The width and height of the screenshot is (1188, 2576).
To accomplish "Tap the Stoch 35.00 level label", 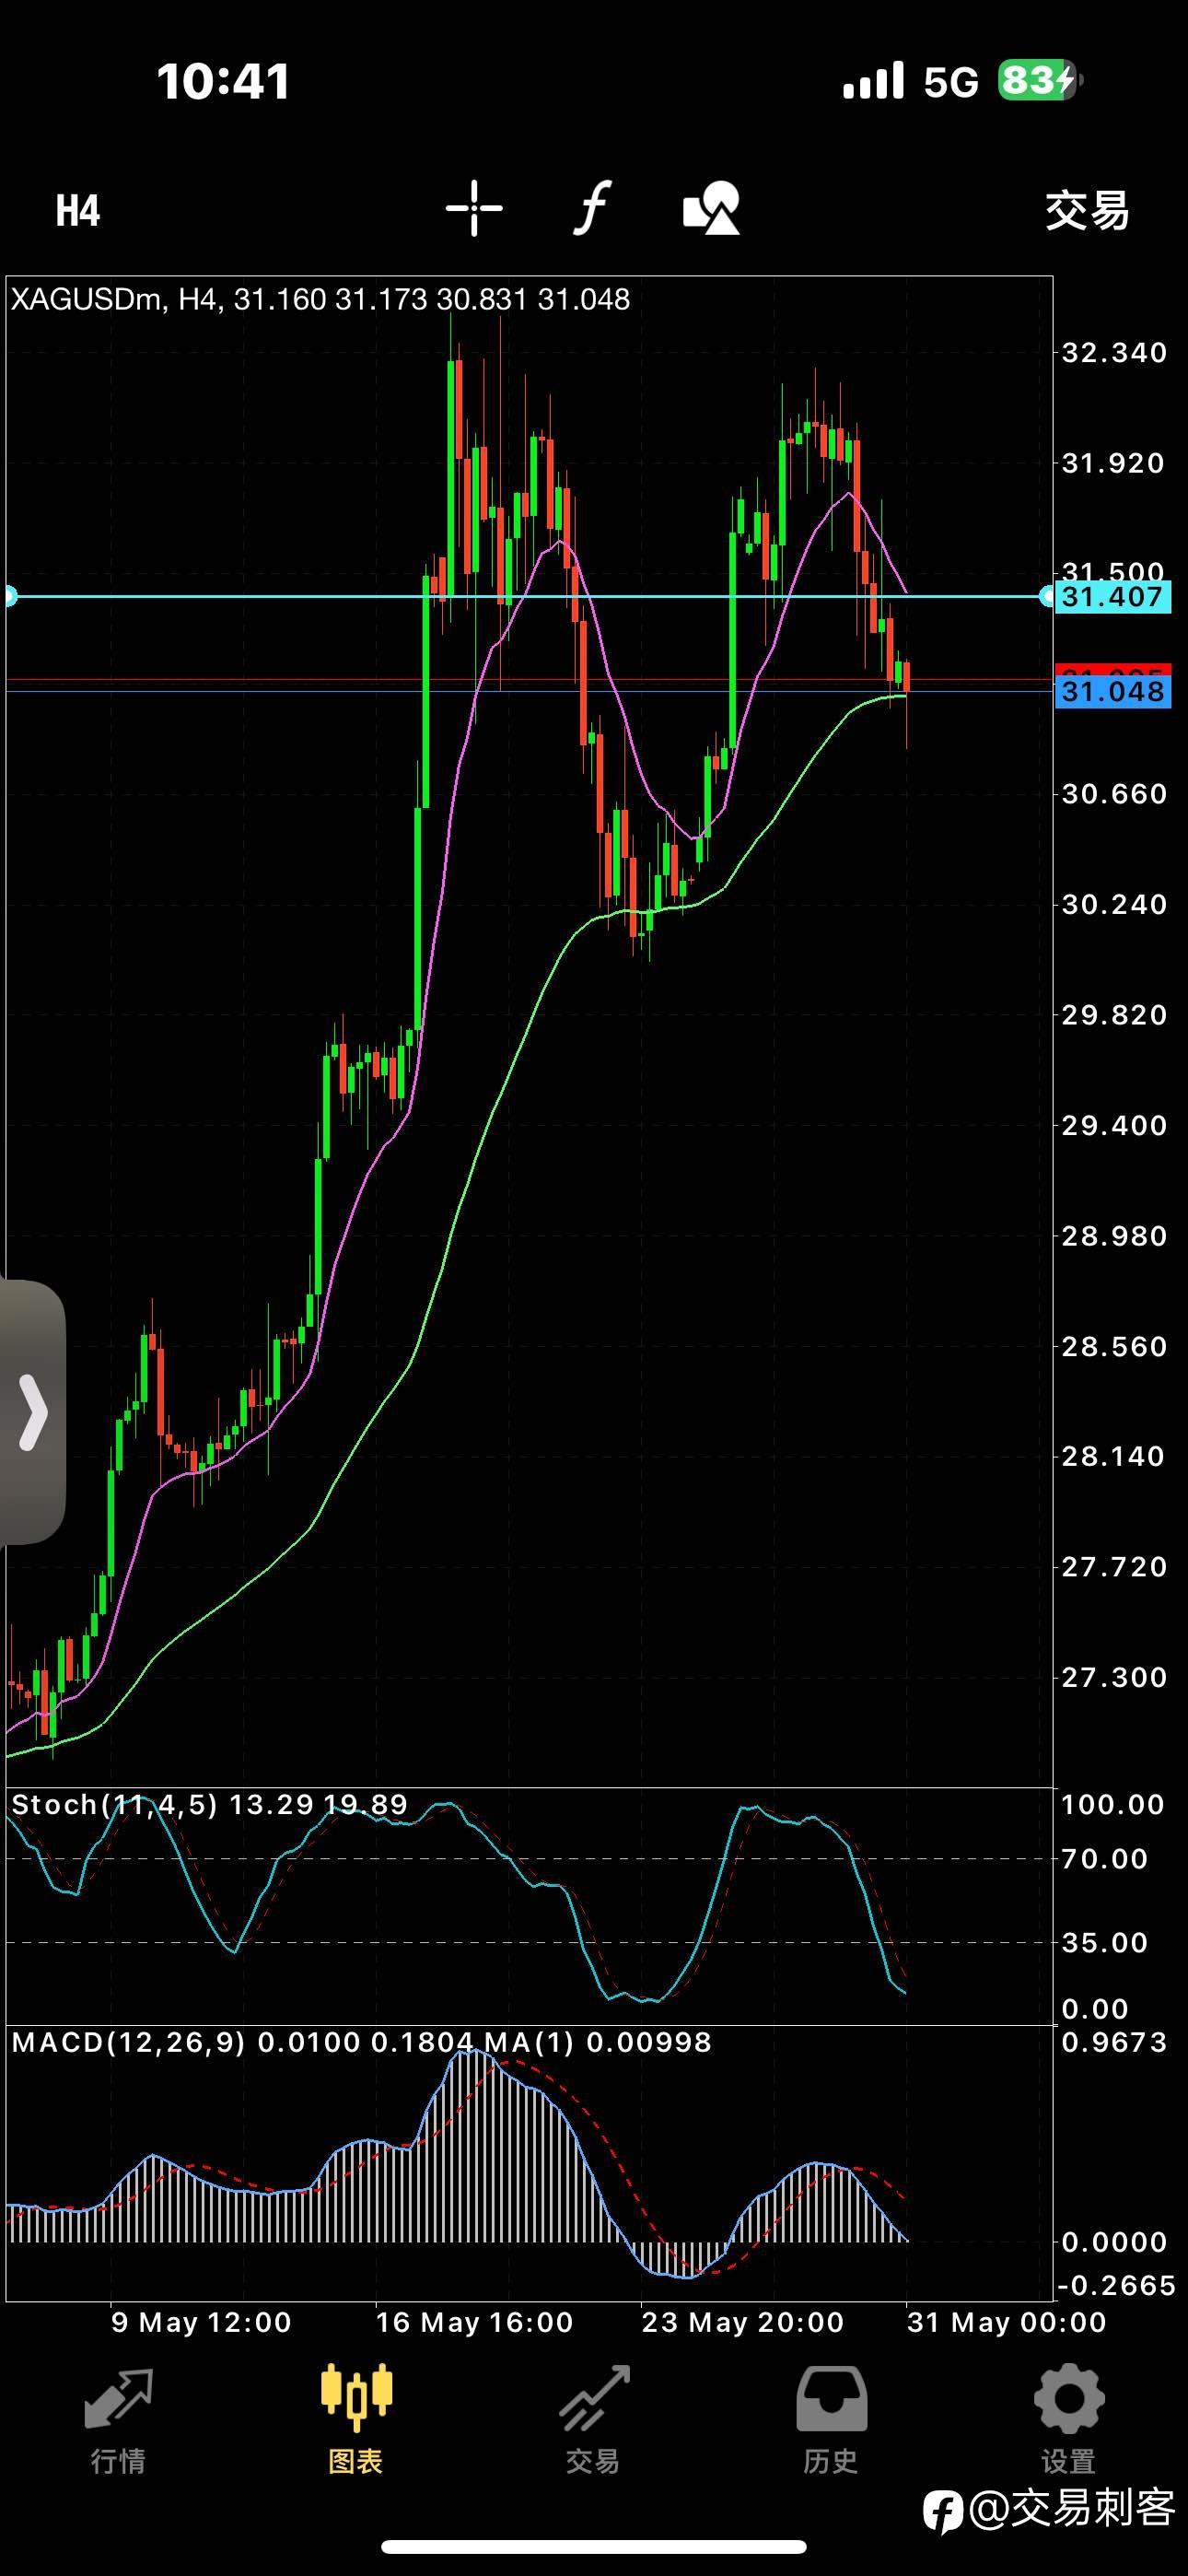I will pos(1105,1943).
